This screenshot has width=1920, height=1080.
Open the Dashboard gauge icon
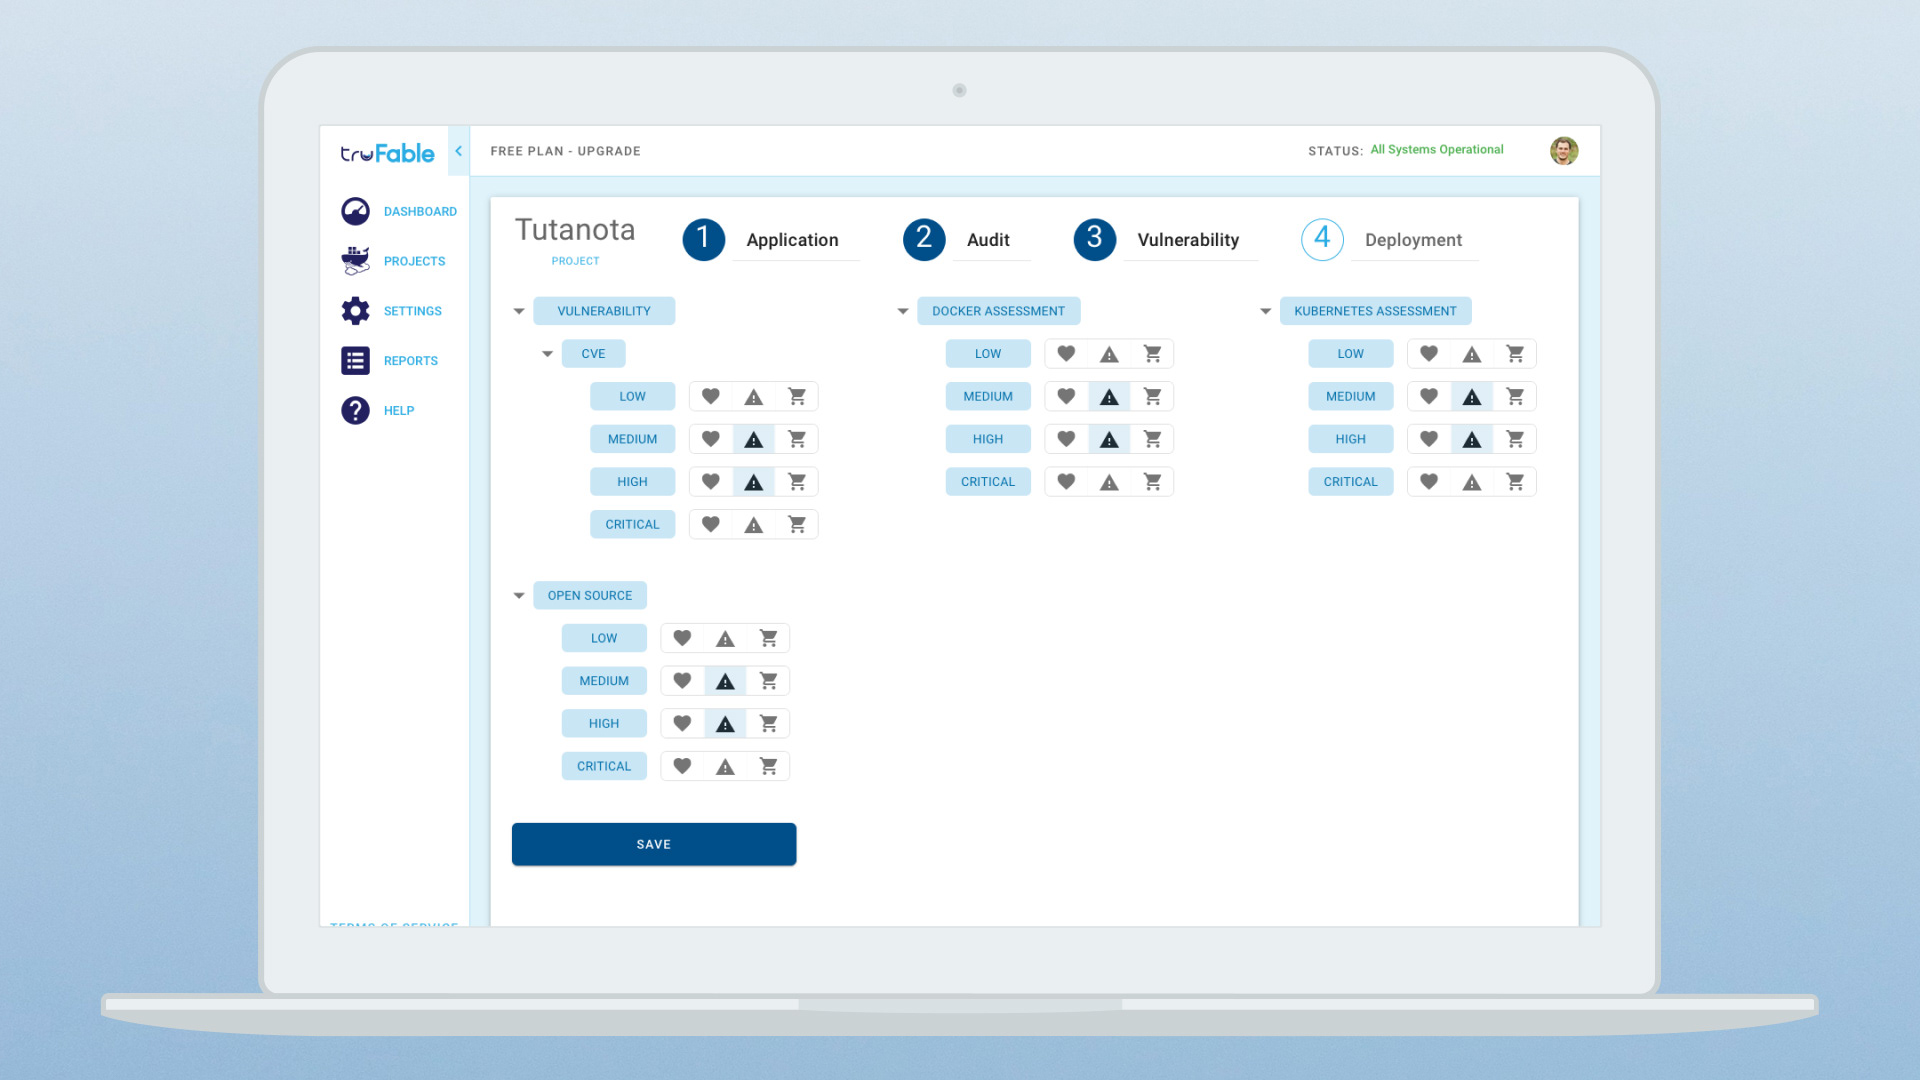[355, 211]
